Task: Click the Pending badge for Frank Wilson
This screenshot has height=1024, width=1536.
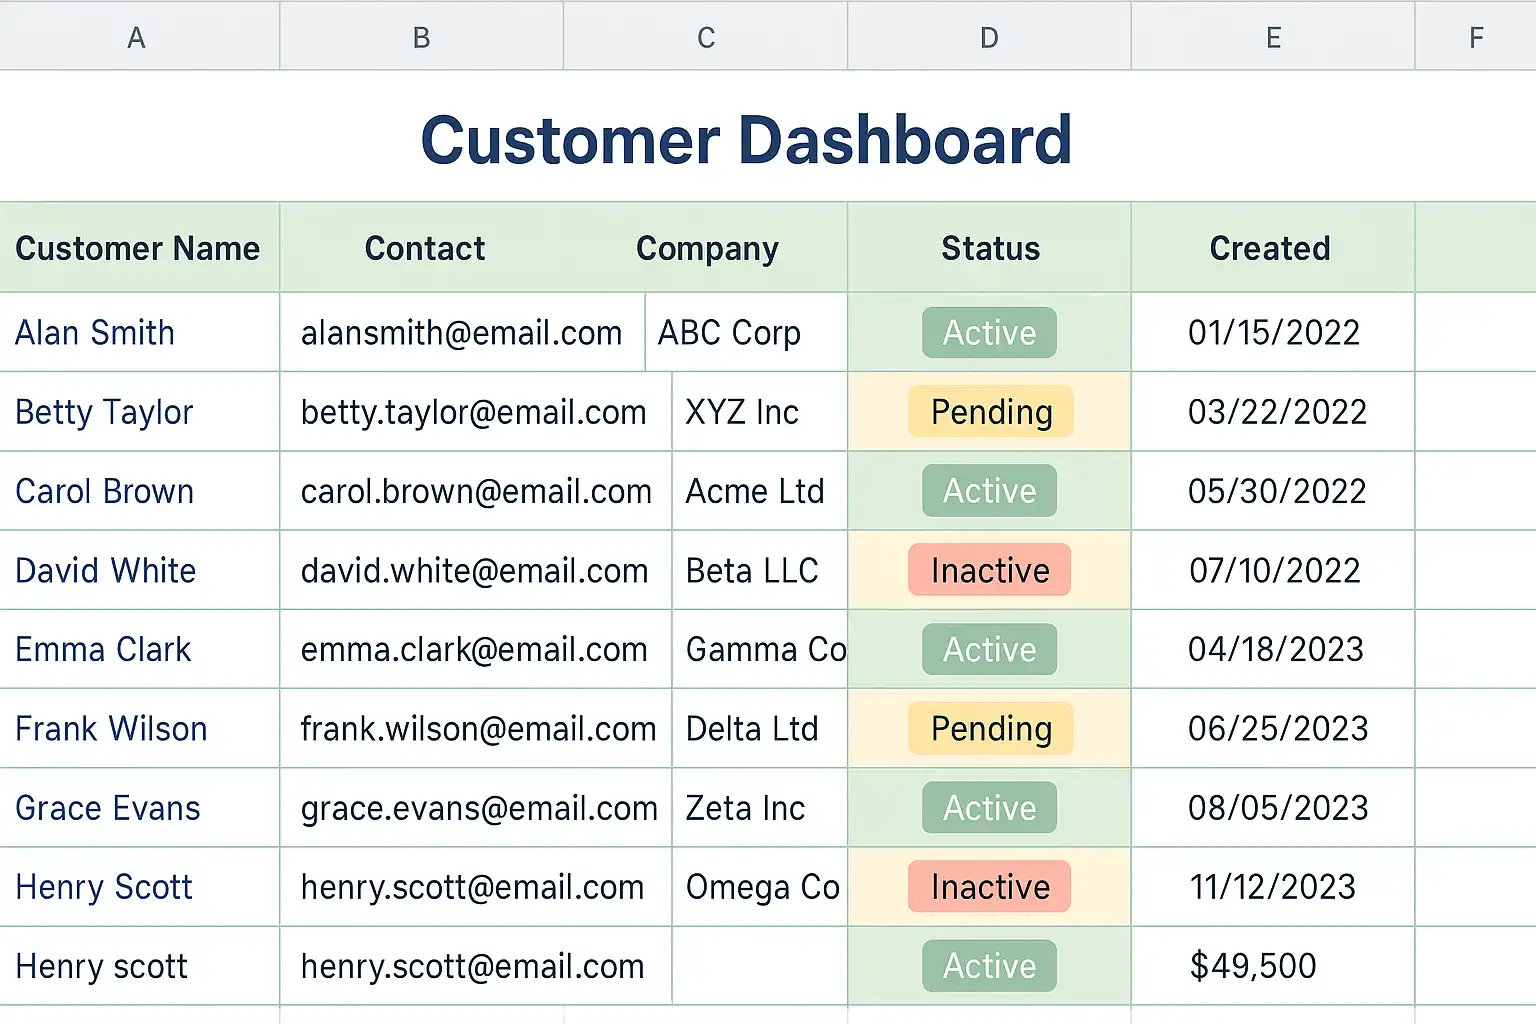Action: [x=991, y=729]
